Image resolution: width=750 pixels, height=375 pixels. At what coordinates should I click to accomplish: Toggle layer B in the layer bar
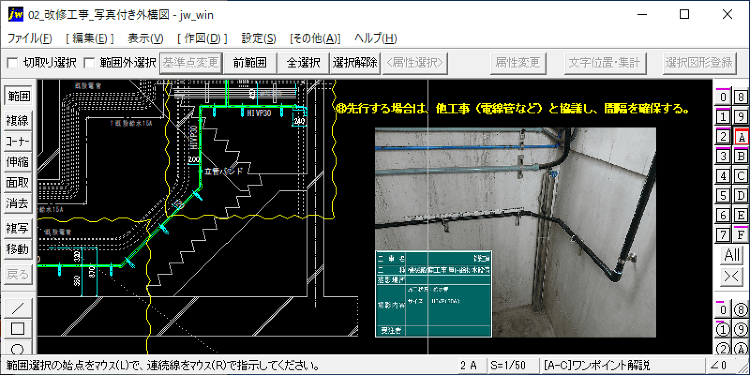(x=741, y=156)
